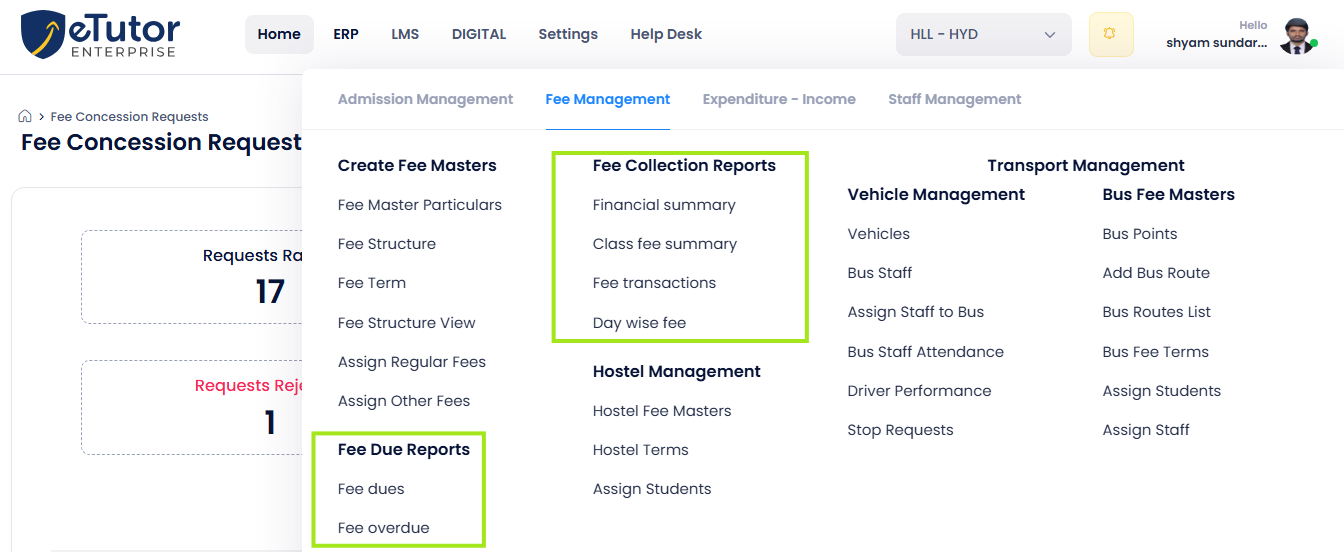
Task: Open Assign Staff to Bus
Action: pos(916,312)
